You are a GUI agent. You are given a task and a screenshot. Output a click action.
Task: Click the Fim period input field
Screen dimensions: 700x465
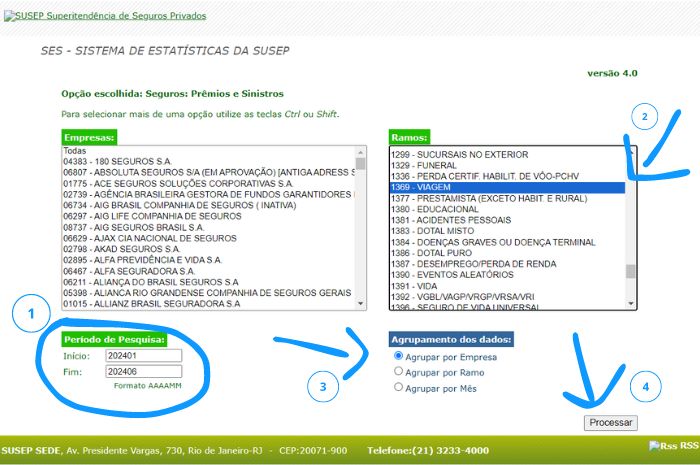[x=144, y=371]
